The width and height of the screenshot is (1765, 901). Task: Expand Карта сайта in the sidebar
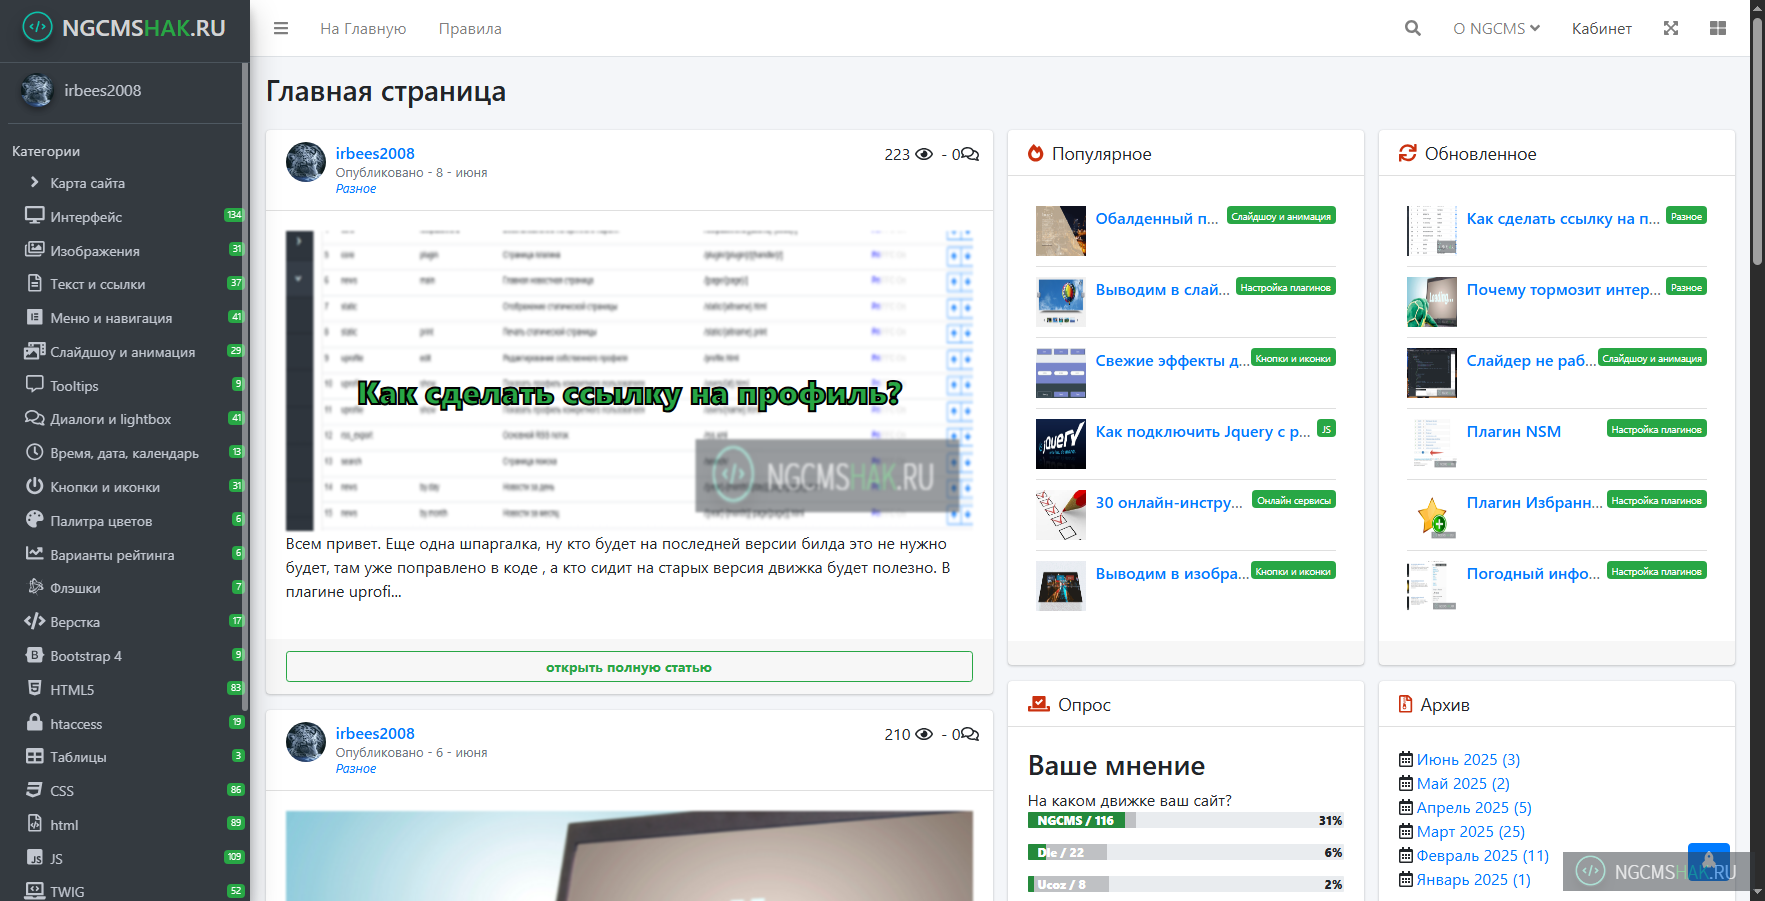click(x=87, y=183)
